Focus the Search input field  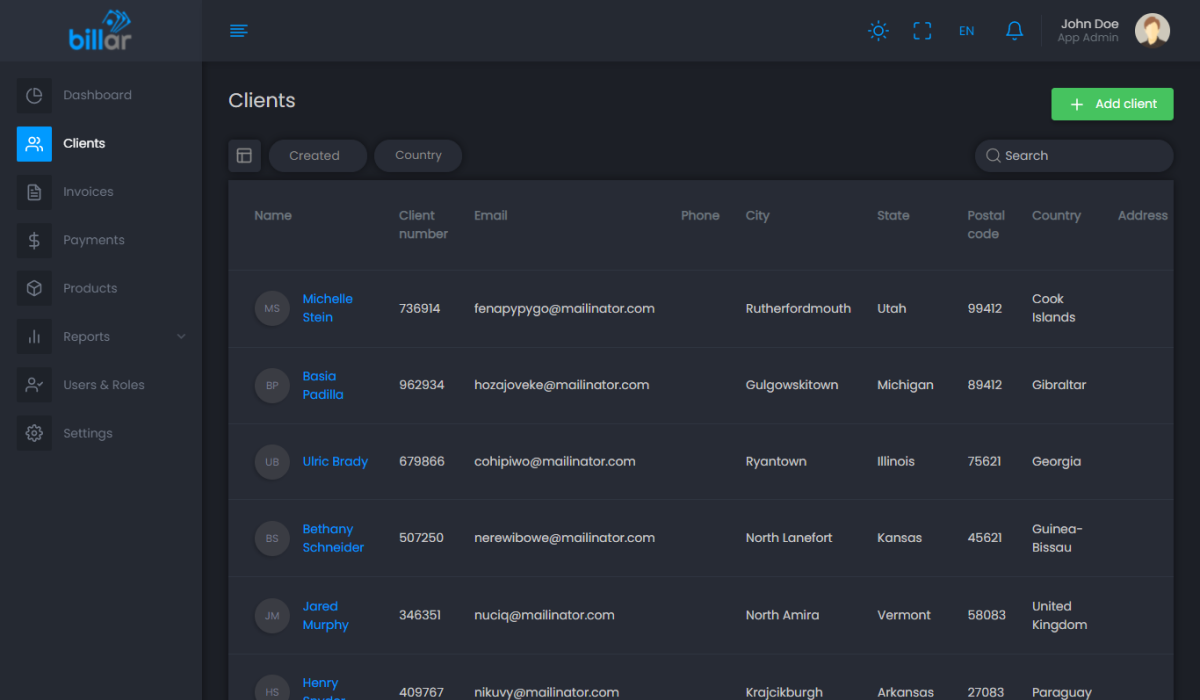click(1074, 156)
